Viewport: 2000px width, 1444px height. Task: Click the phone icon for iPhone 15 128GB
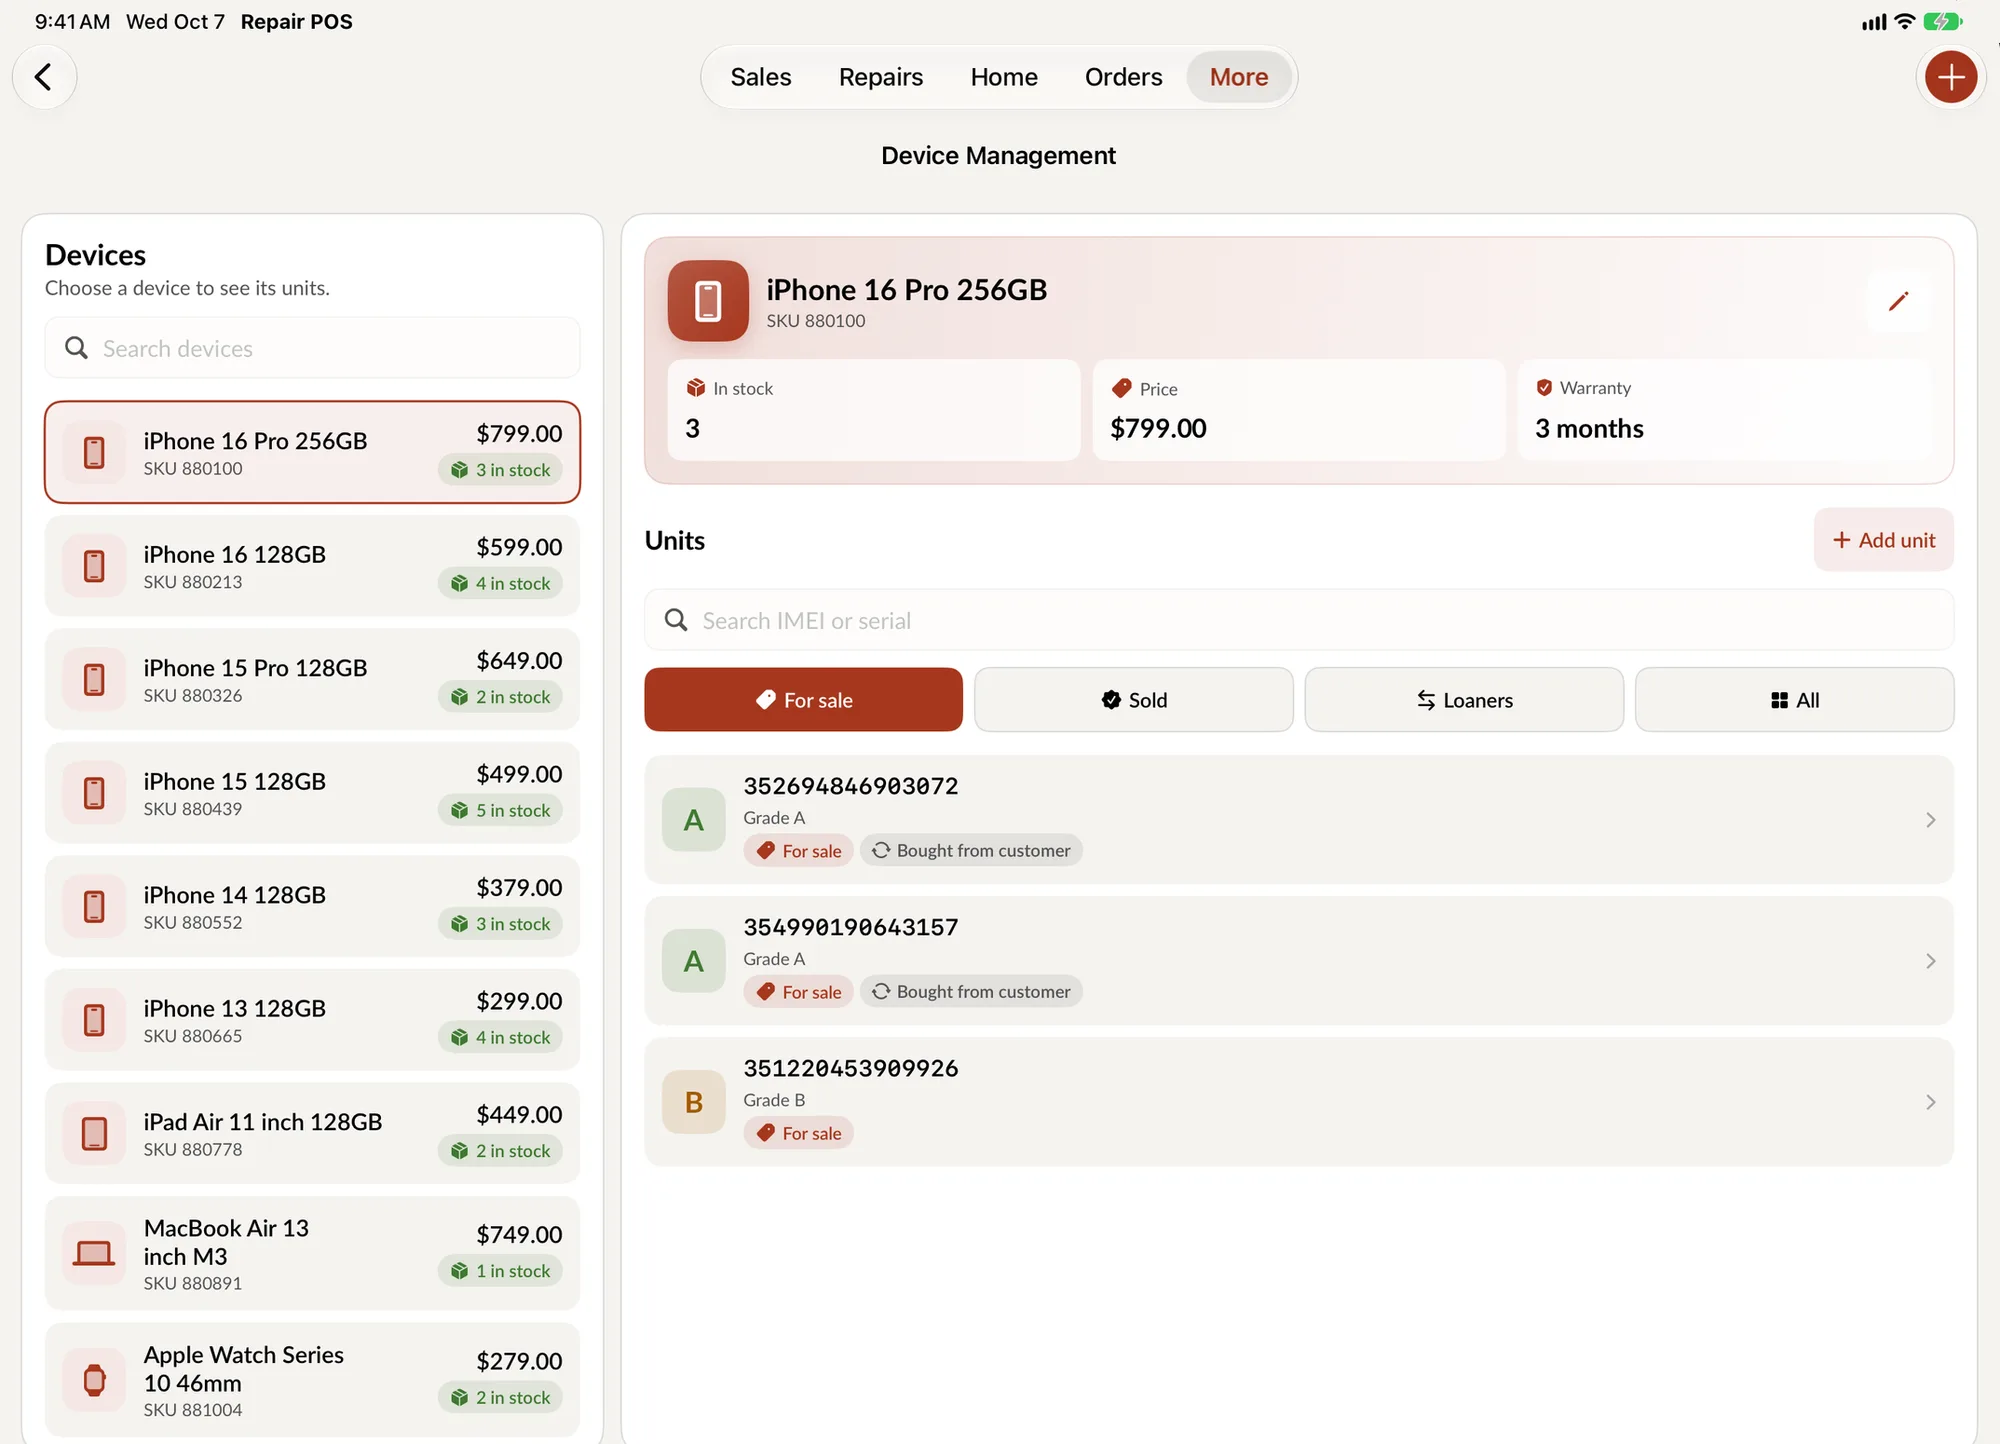pos(94,793)
